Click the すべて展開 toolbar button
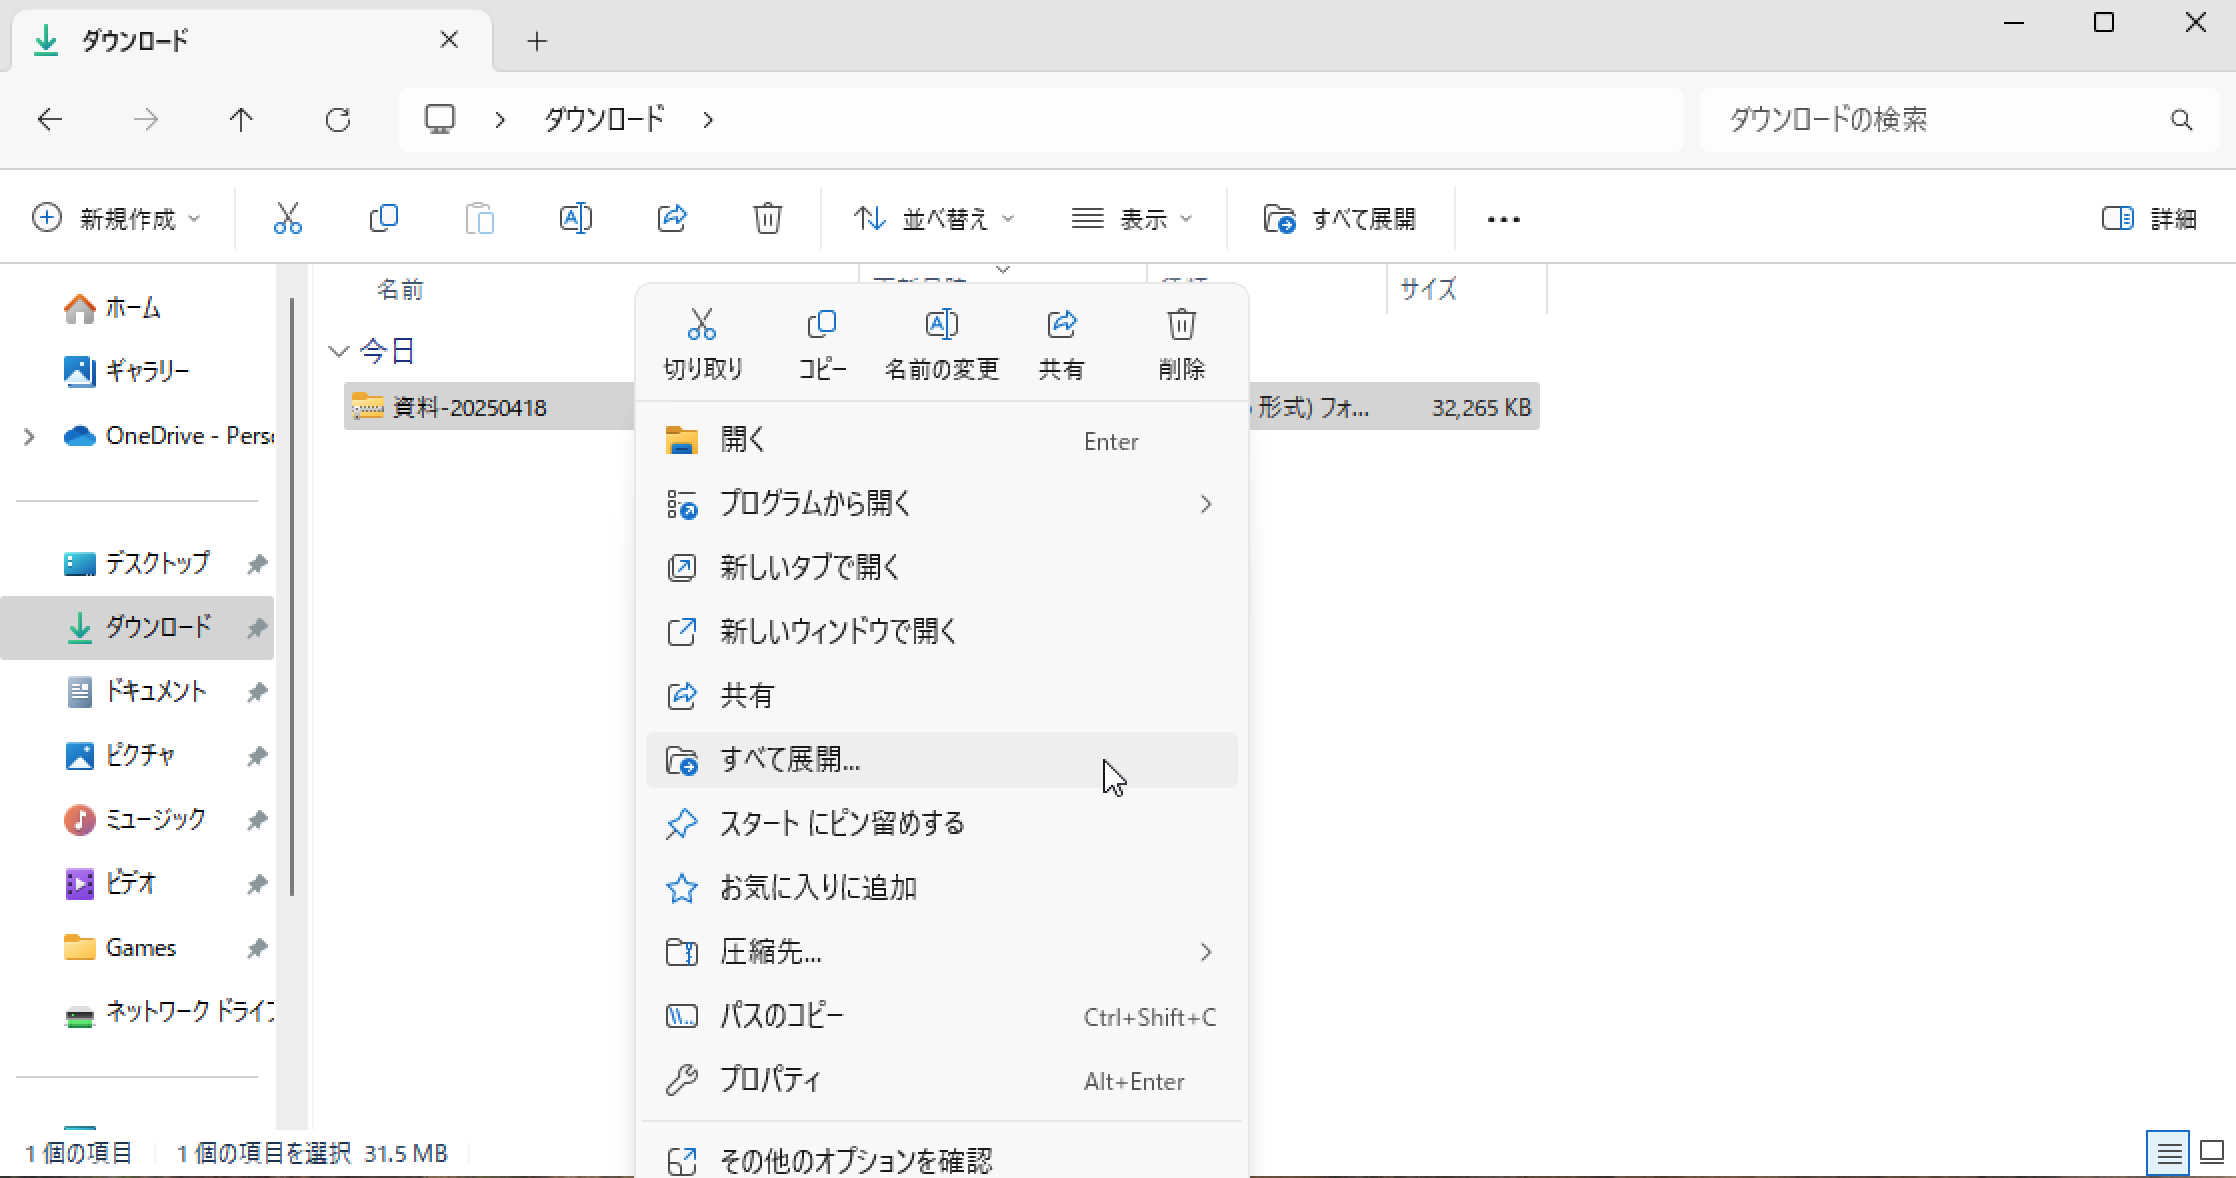The height and width of the screenshot is (1178, 2236). 1340,218
